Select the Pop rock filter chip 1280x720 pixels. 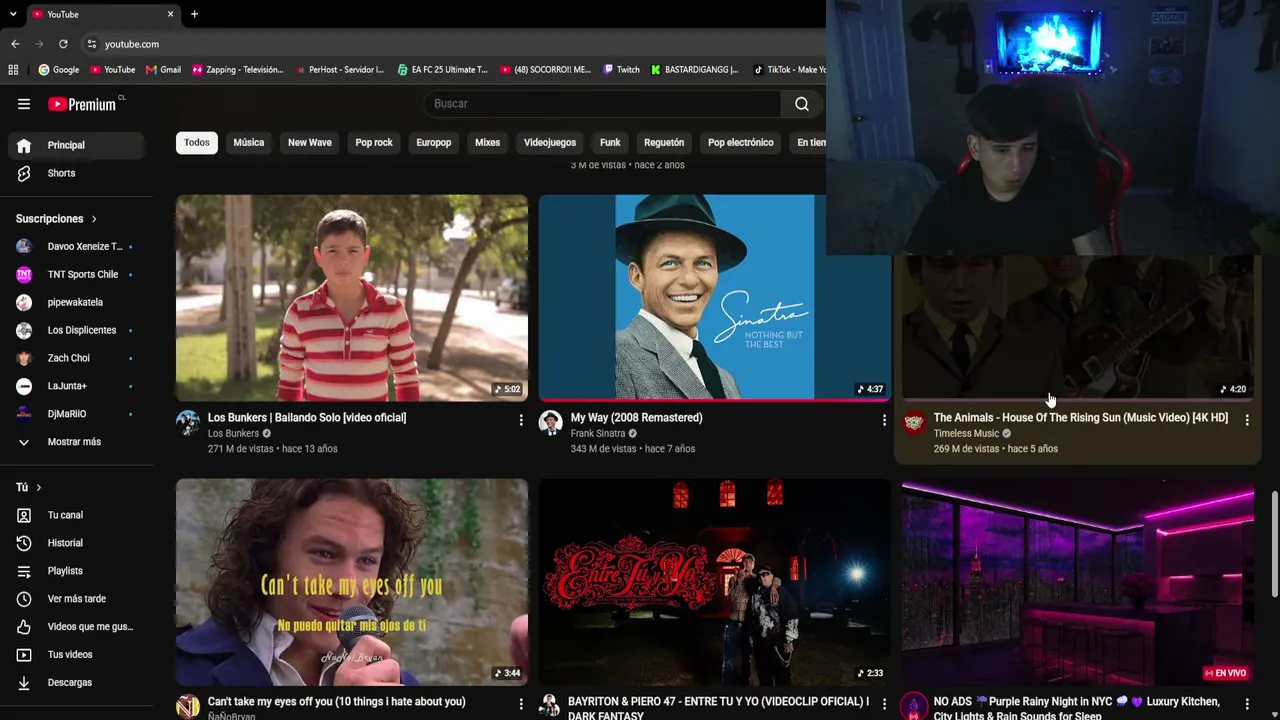point(374,142)
